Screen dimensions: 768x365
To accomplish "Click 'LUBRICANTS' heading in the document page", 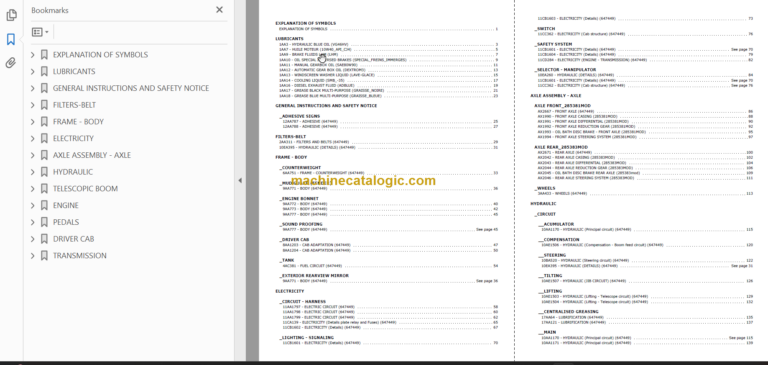I will point(289,38).
